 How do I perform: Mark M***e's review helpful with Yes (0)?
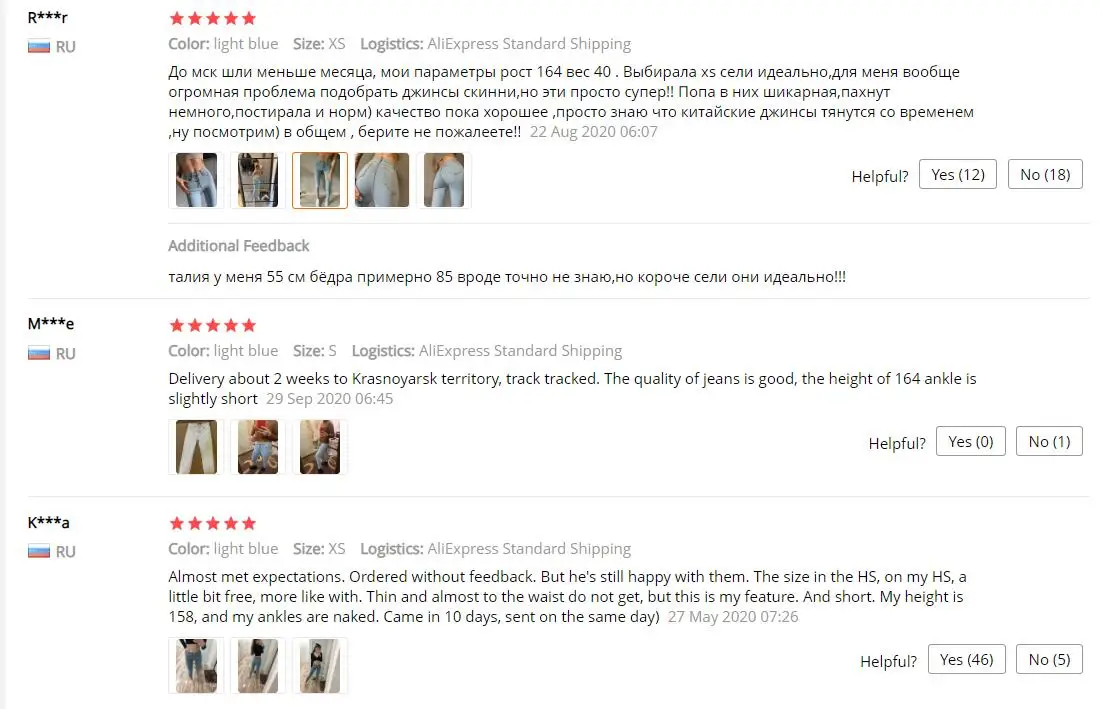pyautogui.click(x=971, y=442)
